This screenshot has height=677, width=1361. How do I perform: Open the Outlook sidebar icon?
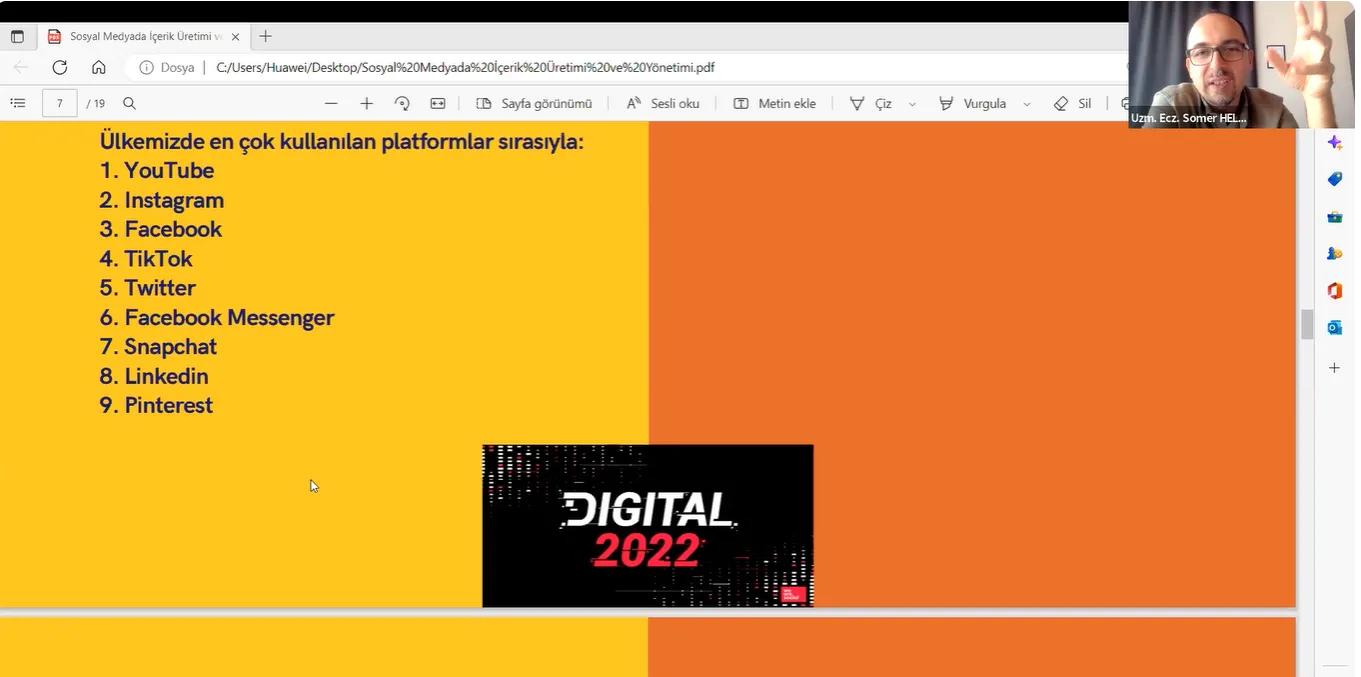(1334, 327)
